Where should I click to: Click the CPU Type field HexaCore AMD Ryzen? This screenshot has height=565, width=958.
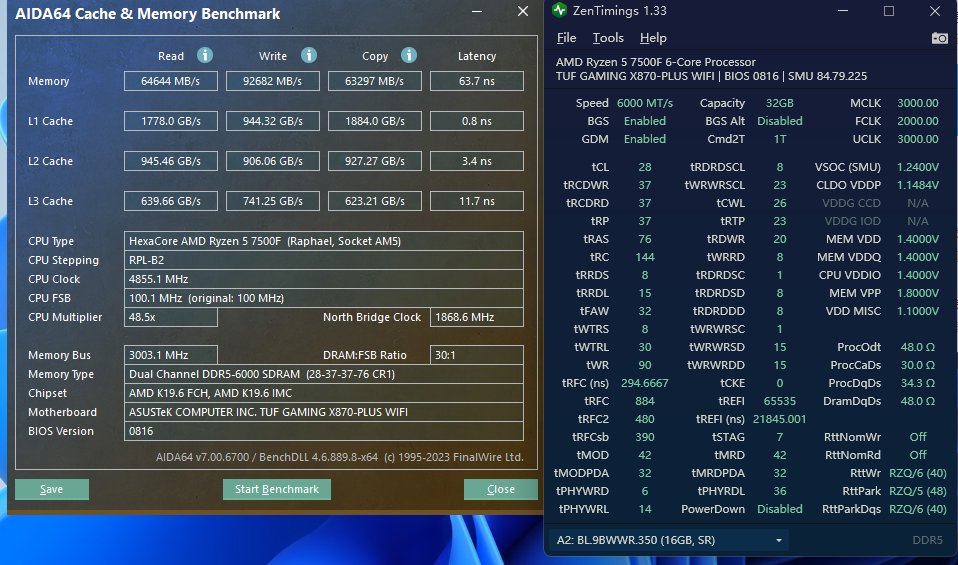[x=324, y=241]
